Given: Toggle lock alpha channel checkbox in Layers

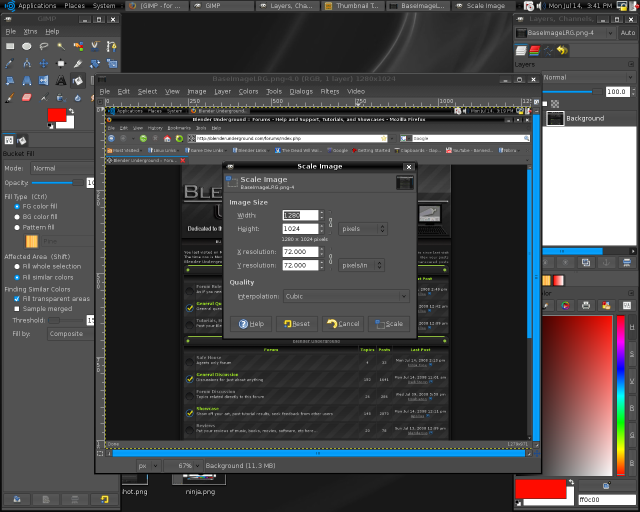Looking at the screenshot, I should 545,104.
